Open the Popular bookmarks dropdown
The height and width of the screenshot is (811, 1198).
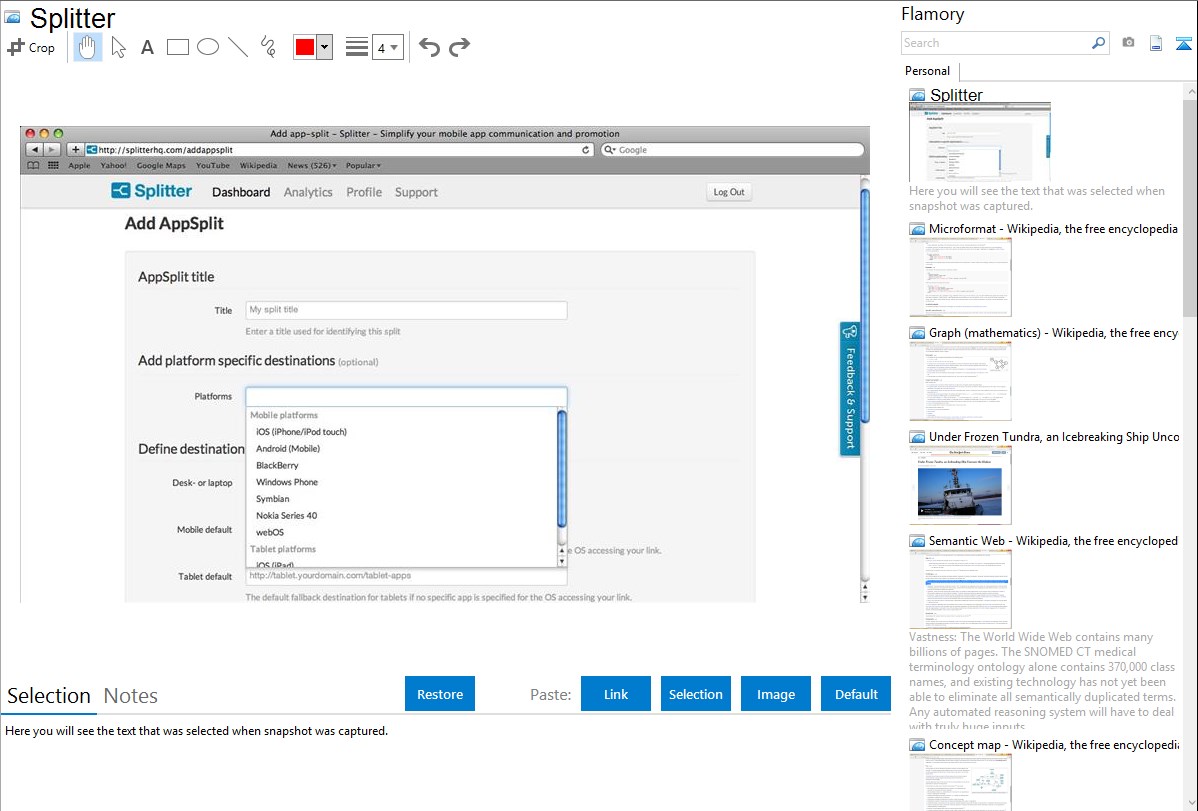(363, 165)
